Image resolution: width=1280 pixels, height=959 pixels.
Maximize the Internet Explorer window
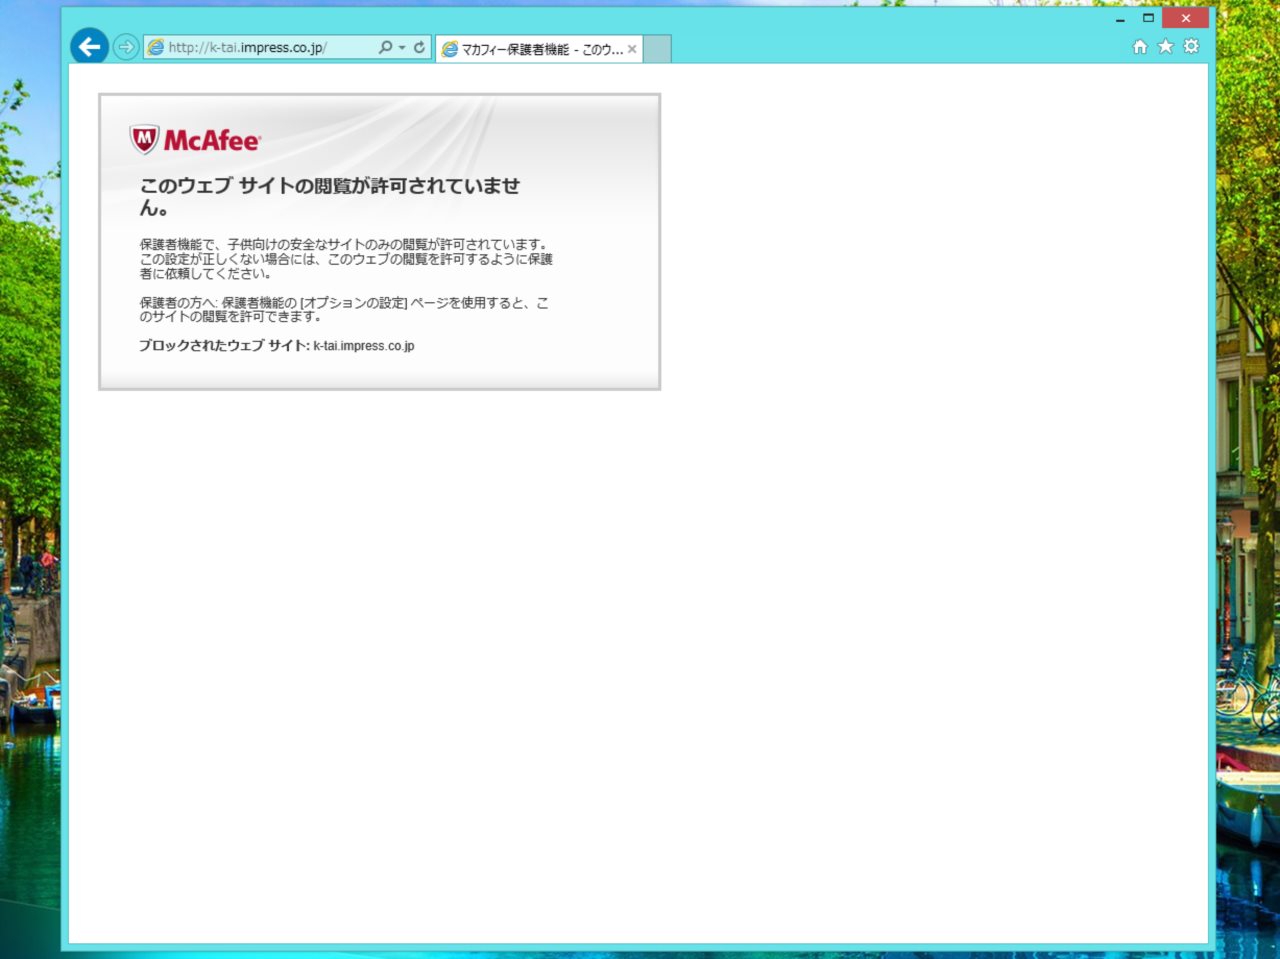(1148, 18)
